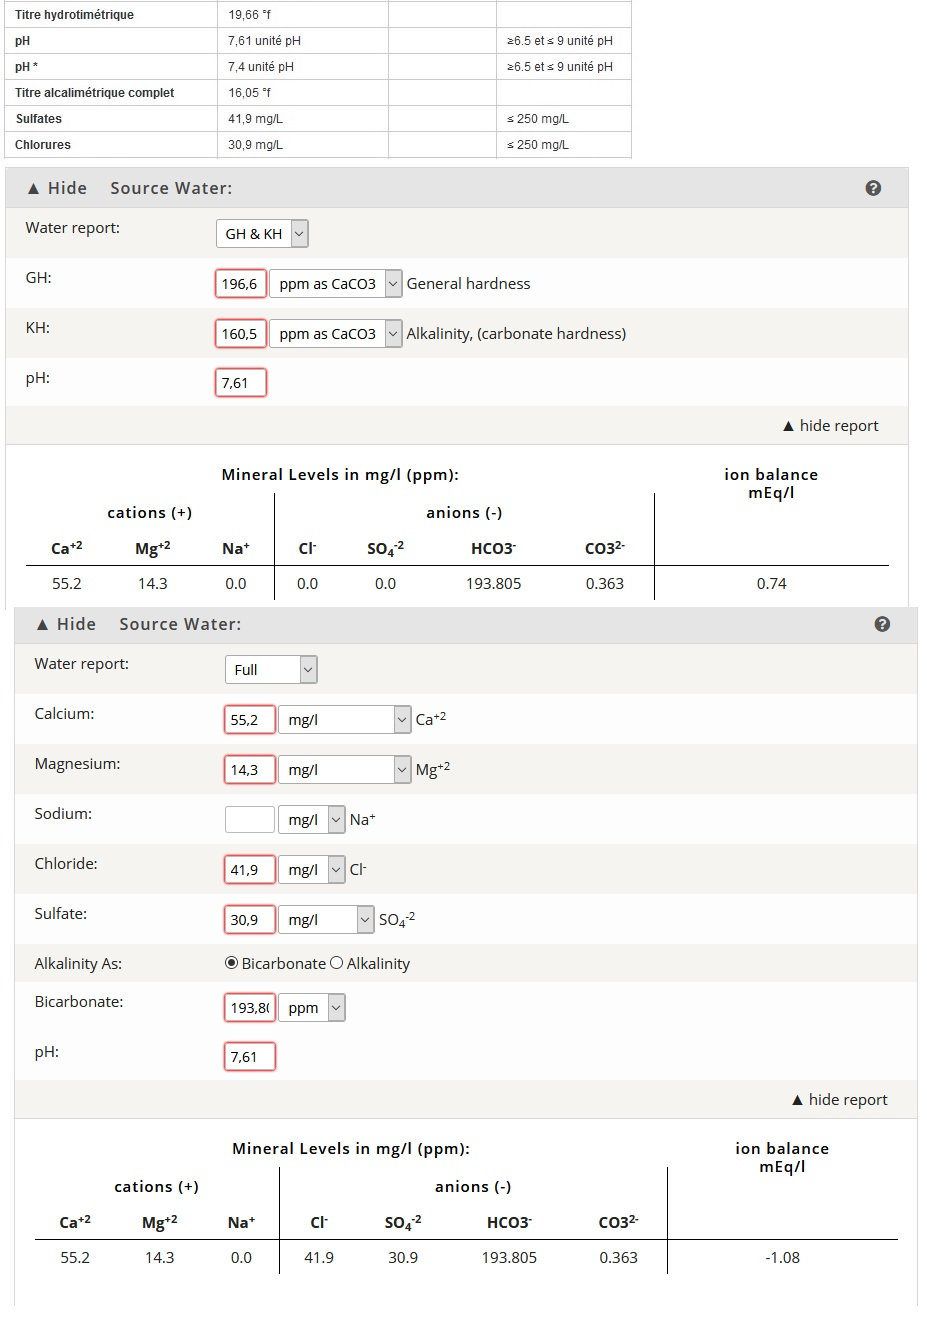
Task: Click the 41,9 mg/L table value
Action: coord(255,119)
